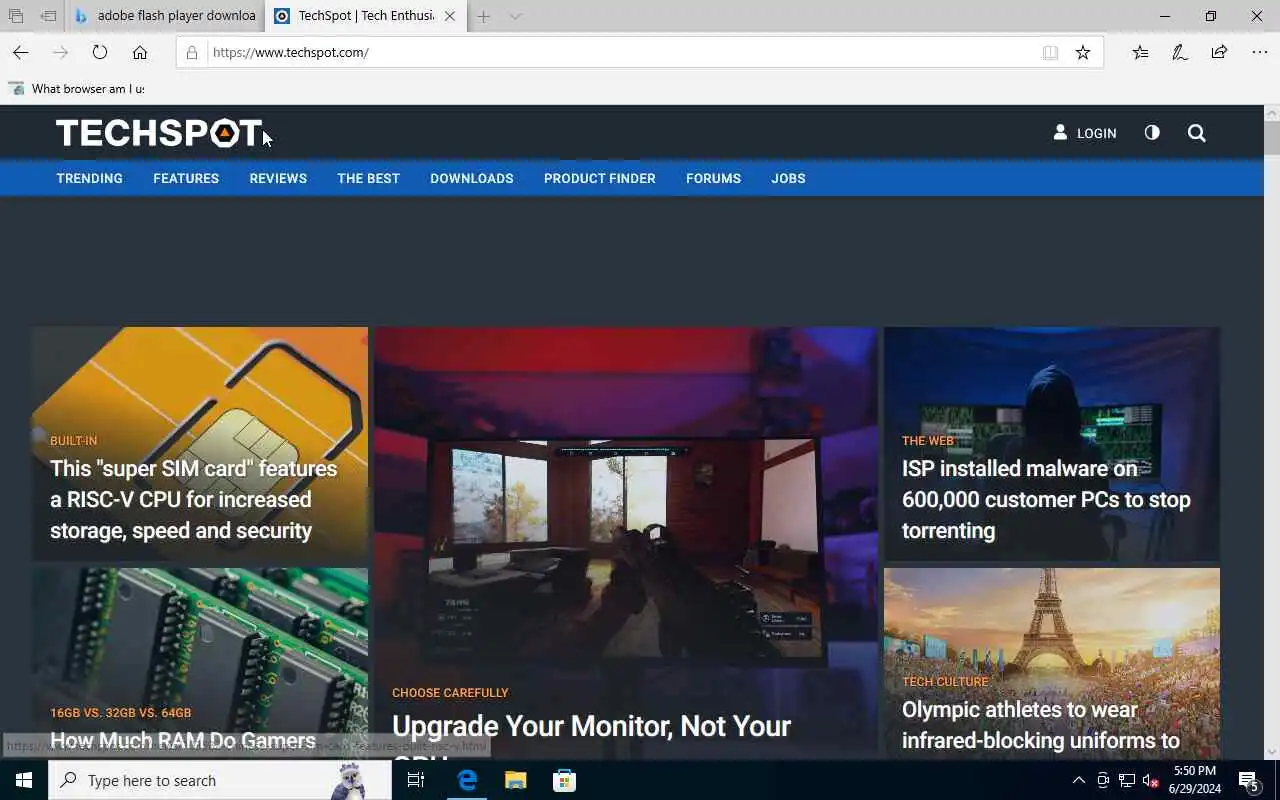Viewport: 1280px width, 800px height.
Task: Go to the browser Home page
Action: click(140, 52)
